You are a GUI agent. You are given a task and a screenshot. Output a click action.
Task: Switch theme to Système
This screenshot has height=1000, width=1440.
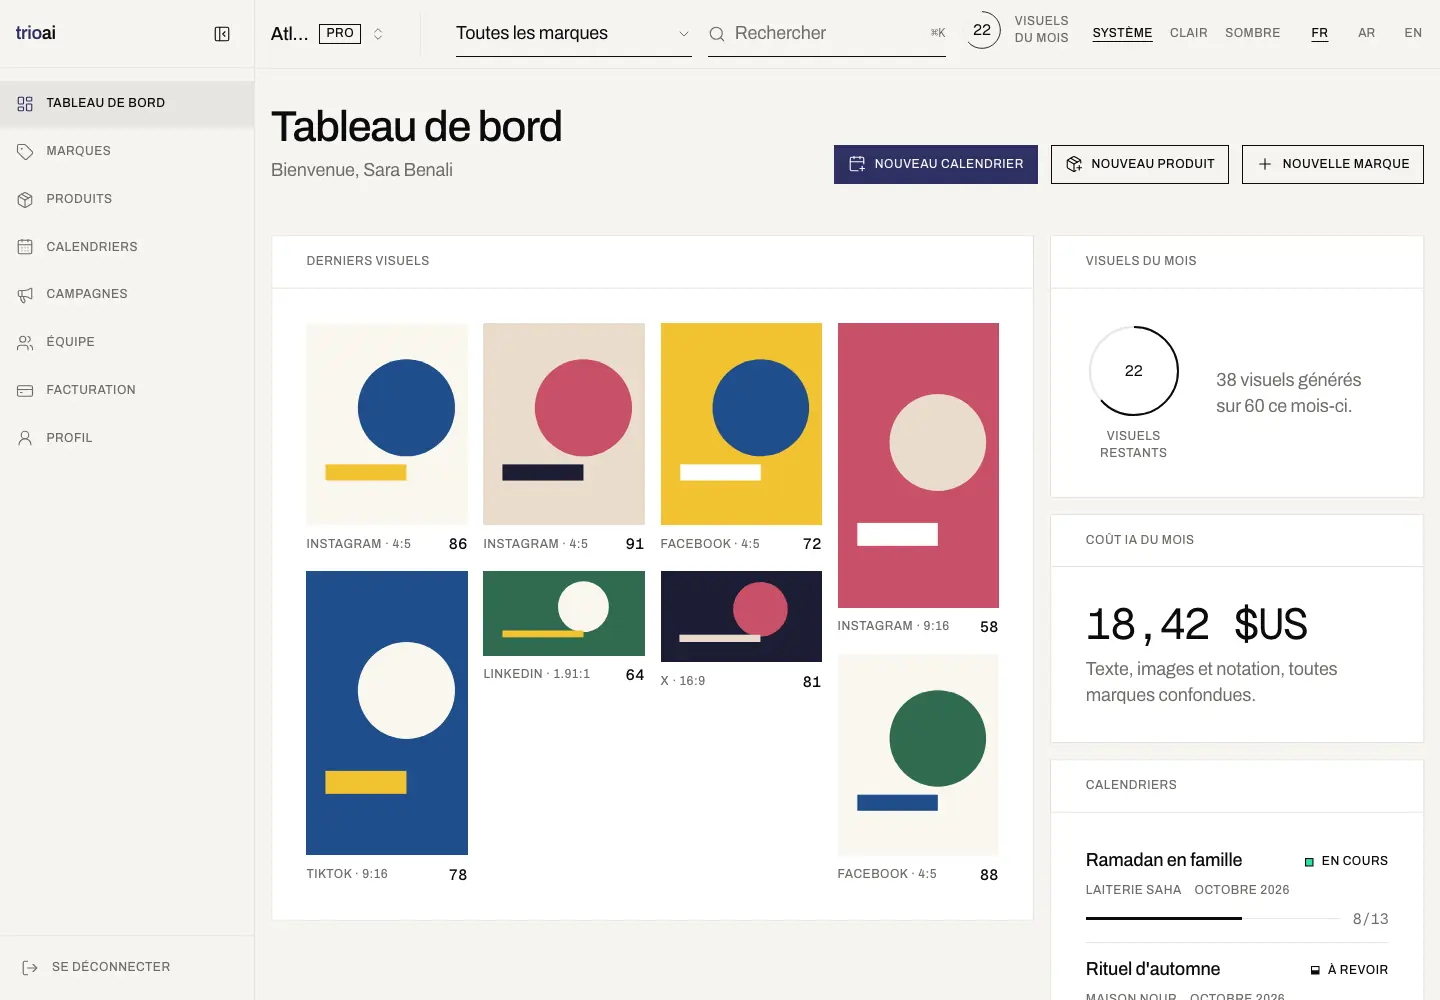pyautogui.click(x=1122, y=33)
